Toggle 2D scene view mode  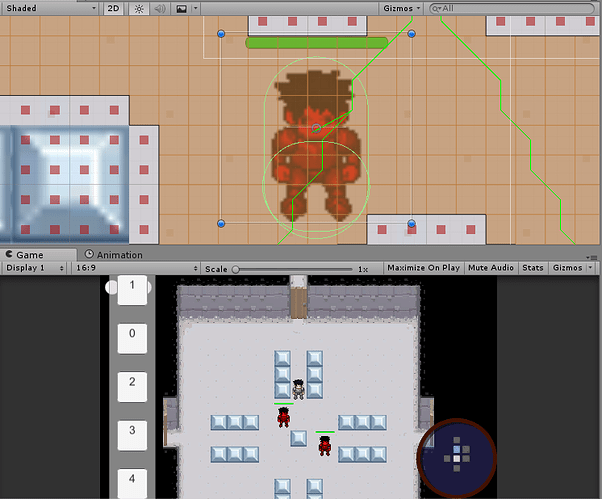pos(113,8)
